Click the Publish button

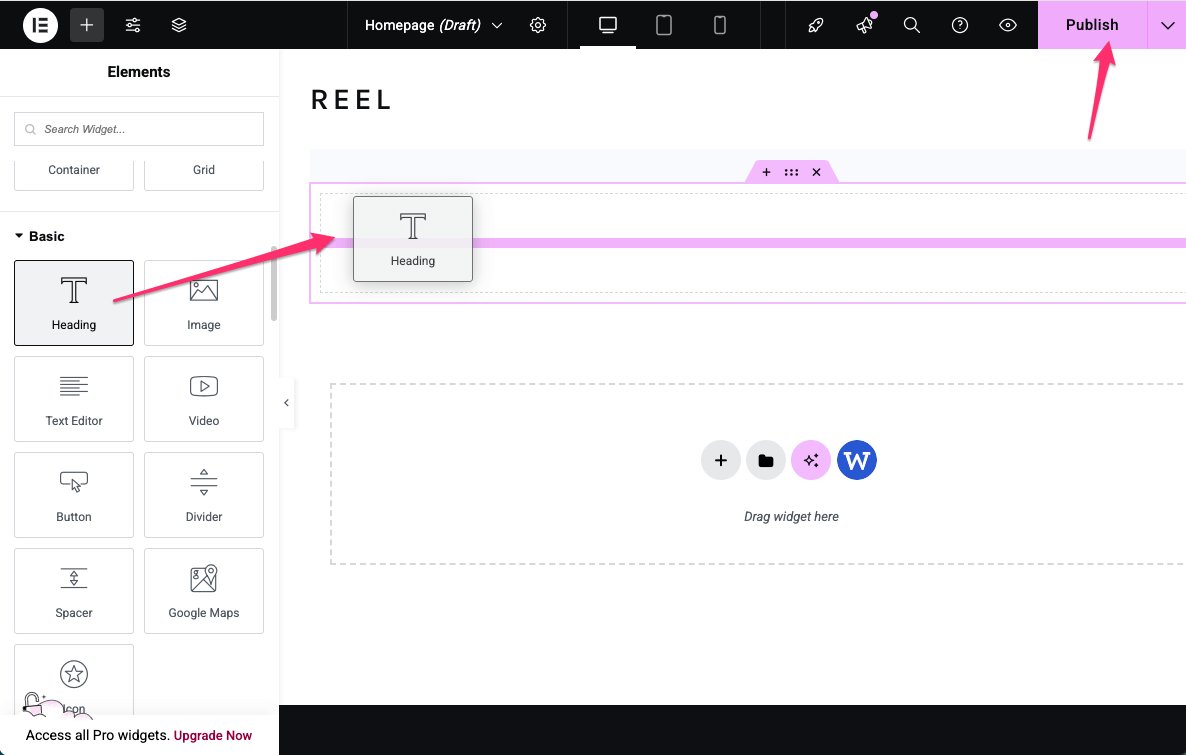pyautogui.click(x=1091, y=25)
